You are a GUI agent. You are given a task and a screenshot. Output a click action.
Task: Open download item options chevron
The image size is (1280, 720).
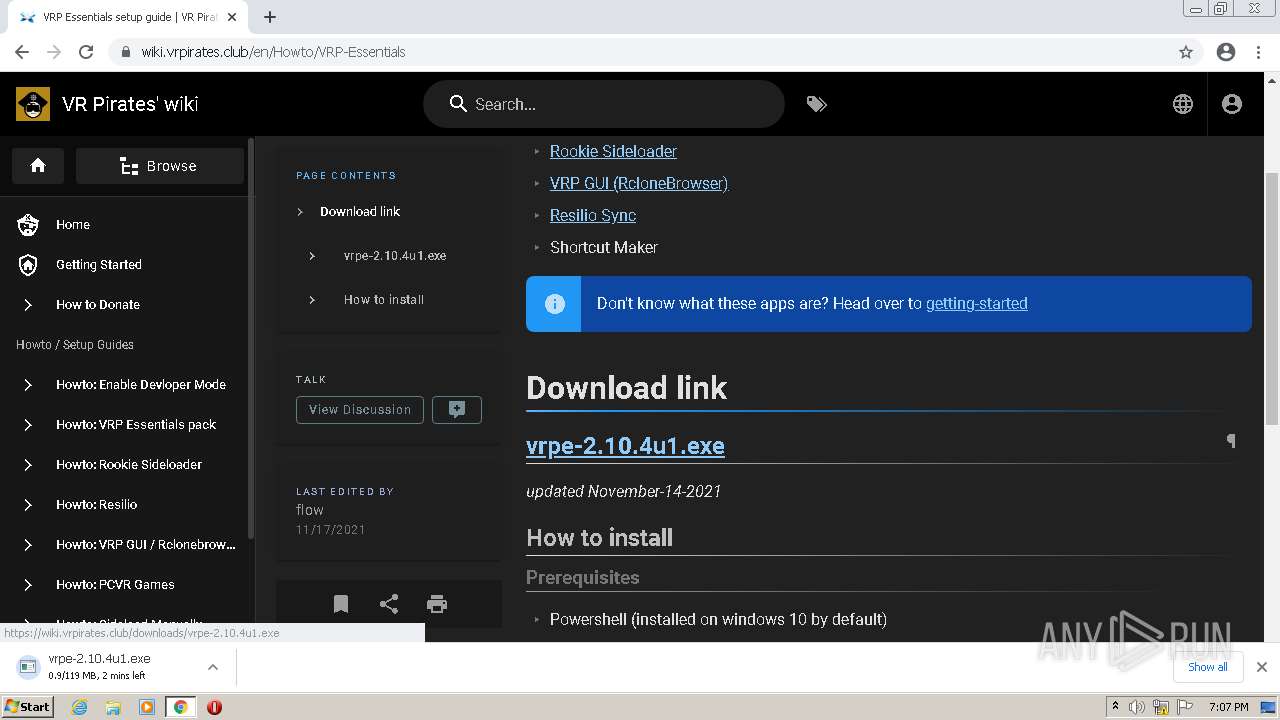tap(213, 667)
